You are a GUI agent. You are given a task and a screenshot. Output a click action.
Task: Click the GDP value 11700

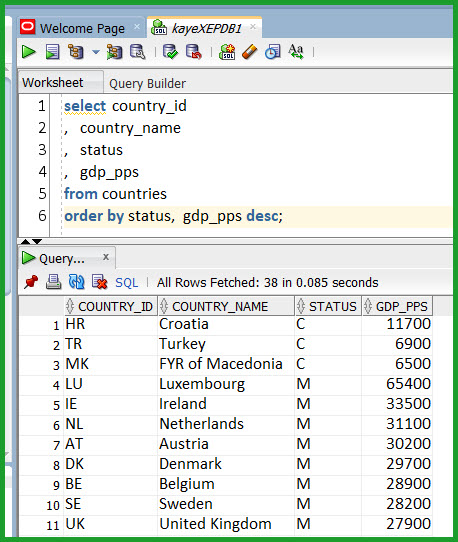click(x=408, y=324)
